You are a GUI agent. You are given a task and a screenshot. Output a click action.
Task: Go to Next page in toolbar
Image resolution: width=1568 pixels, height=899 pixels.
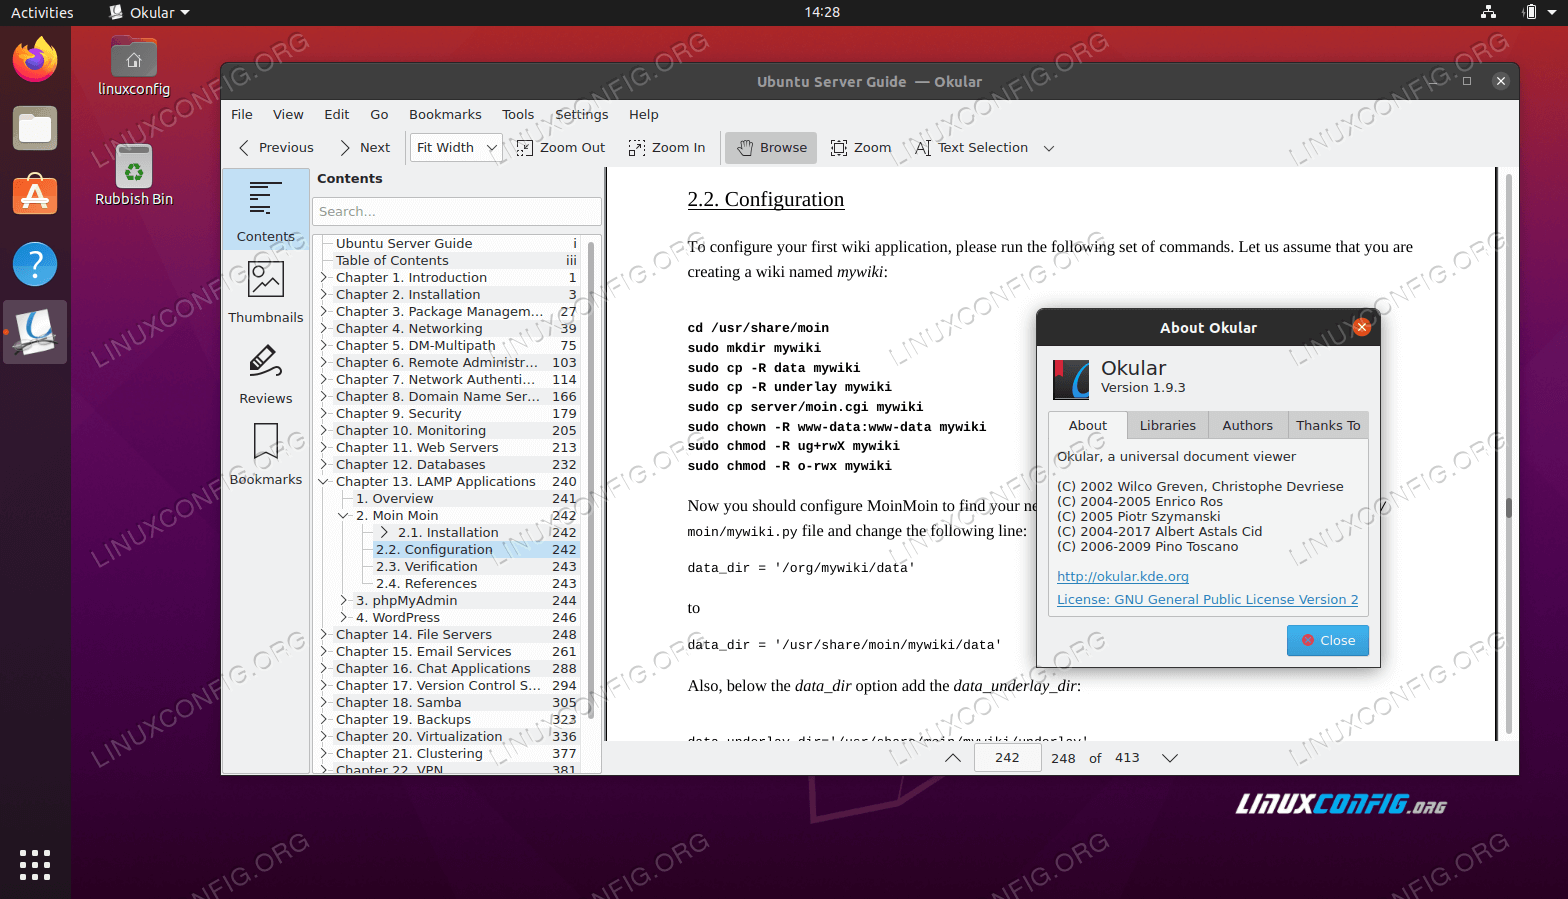point(365,148)
